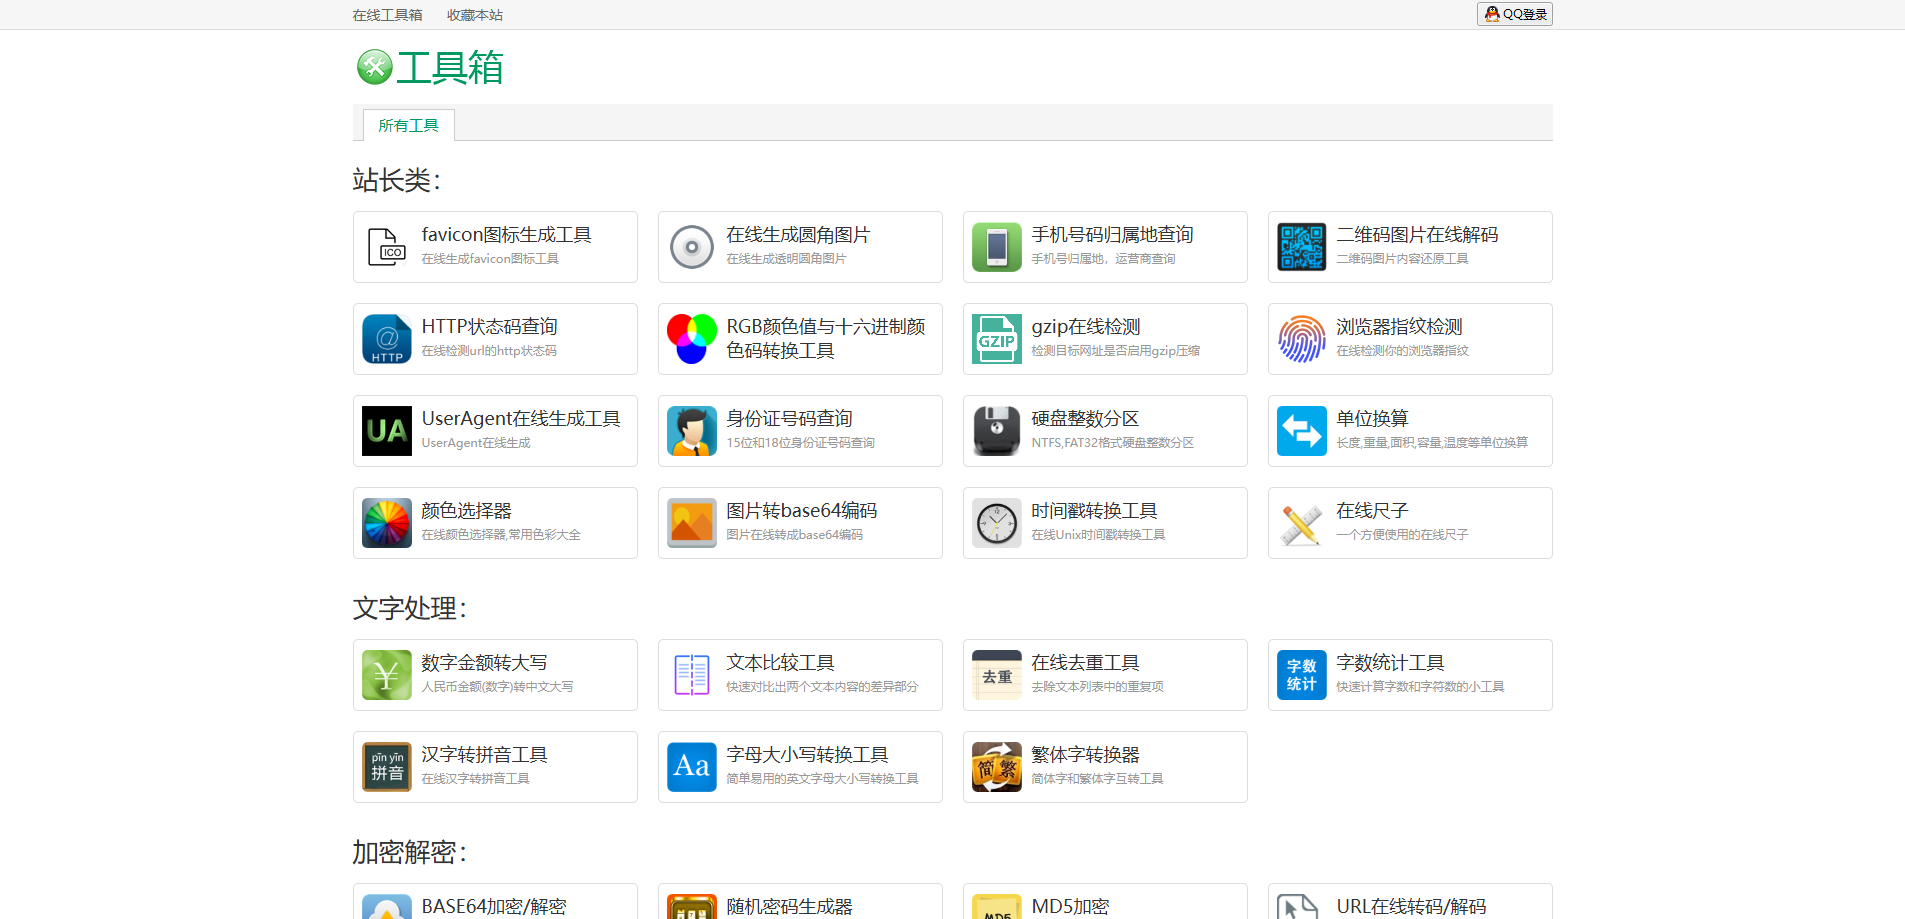
Task: Open the HTTP状态码查询 tool icon
Action: pyautogui.click(x=386, y=339)
